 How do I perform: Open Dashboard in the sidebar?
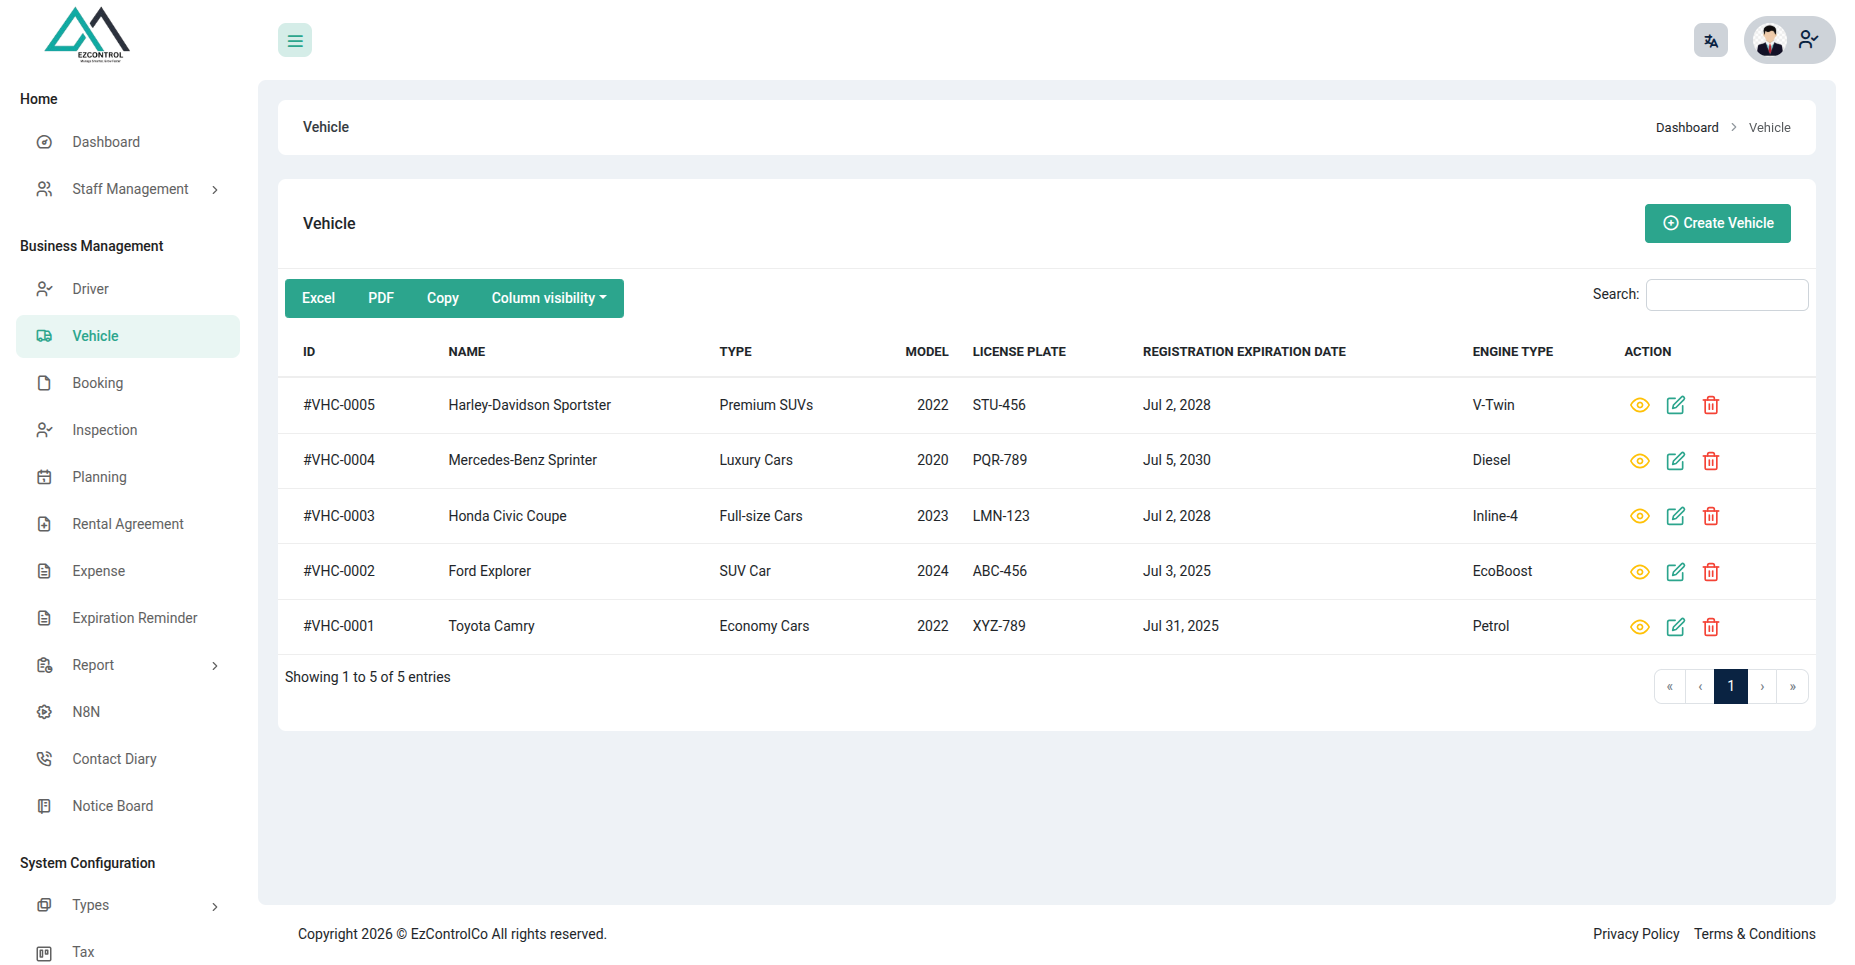pos(128,142)
